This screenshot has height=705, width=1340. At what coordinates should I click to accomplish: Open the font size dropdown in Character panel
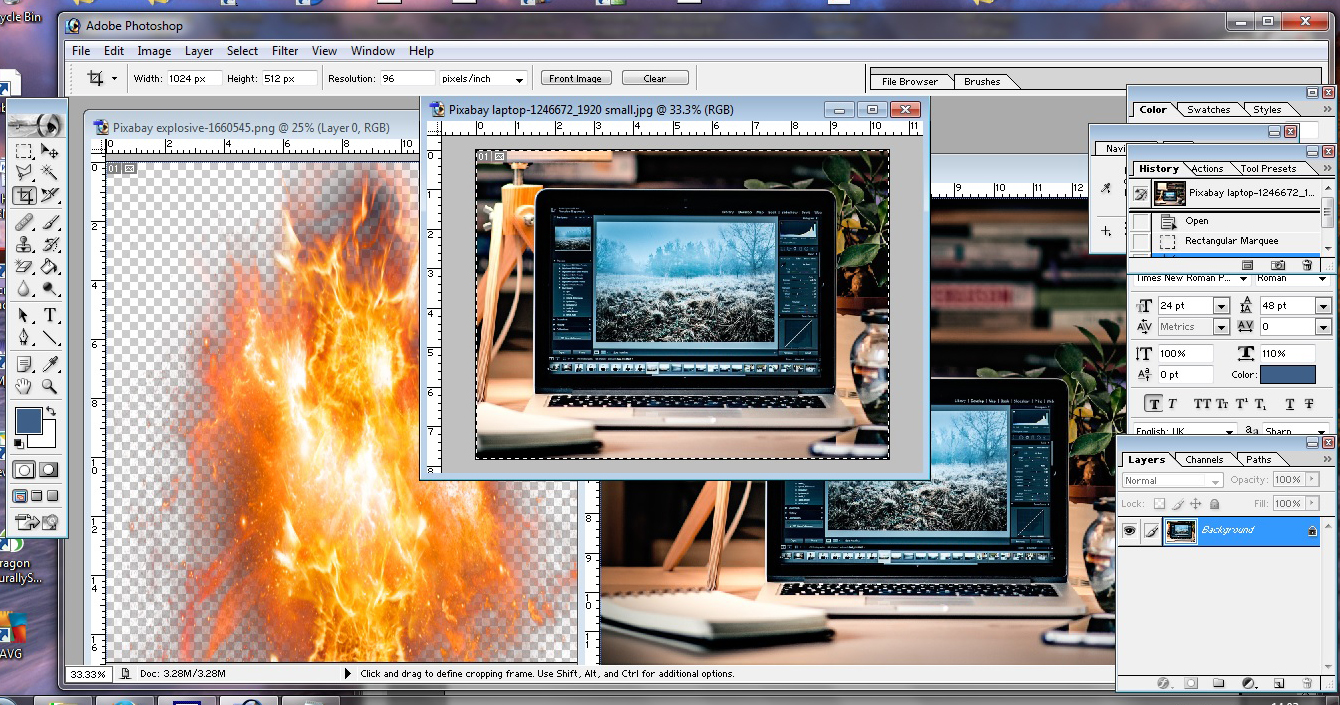(1221, 305)
